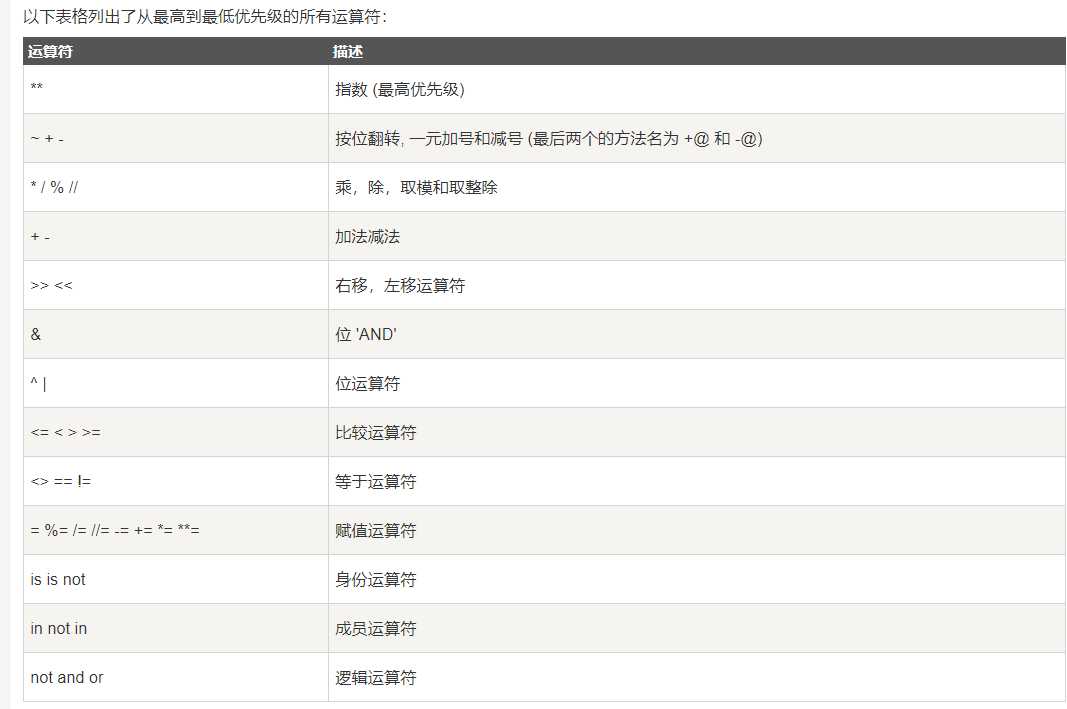This screenshot has width=1067, height=709.
Task: Click the '~ + -' operator cell
Action: [x=176, y=138]
